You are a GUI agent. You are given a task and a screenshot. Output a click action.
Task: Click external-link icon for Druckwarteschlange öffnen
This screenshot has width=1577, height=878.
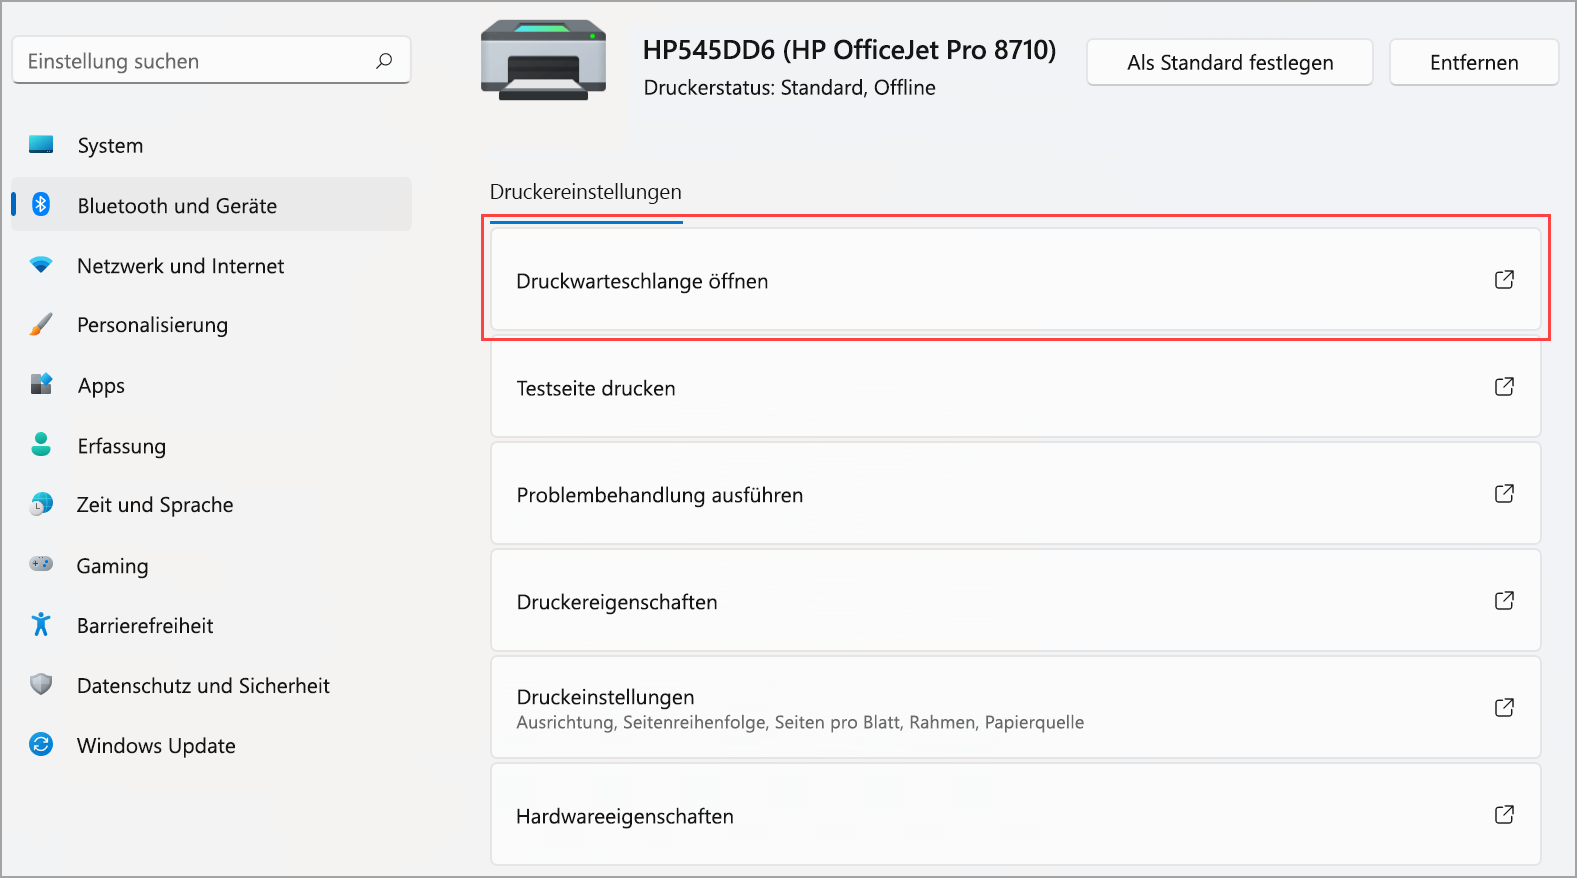point(1504,280)
